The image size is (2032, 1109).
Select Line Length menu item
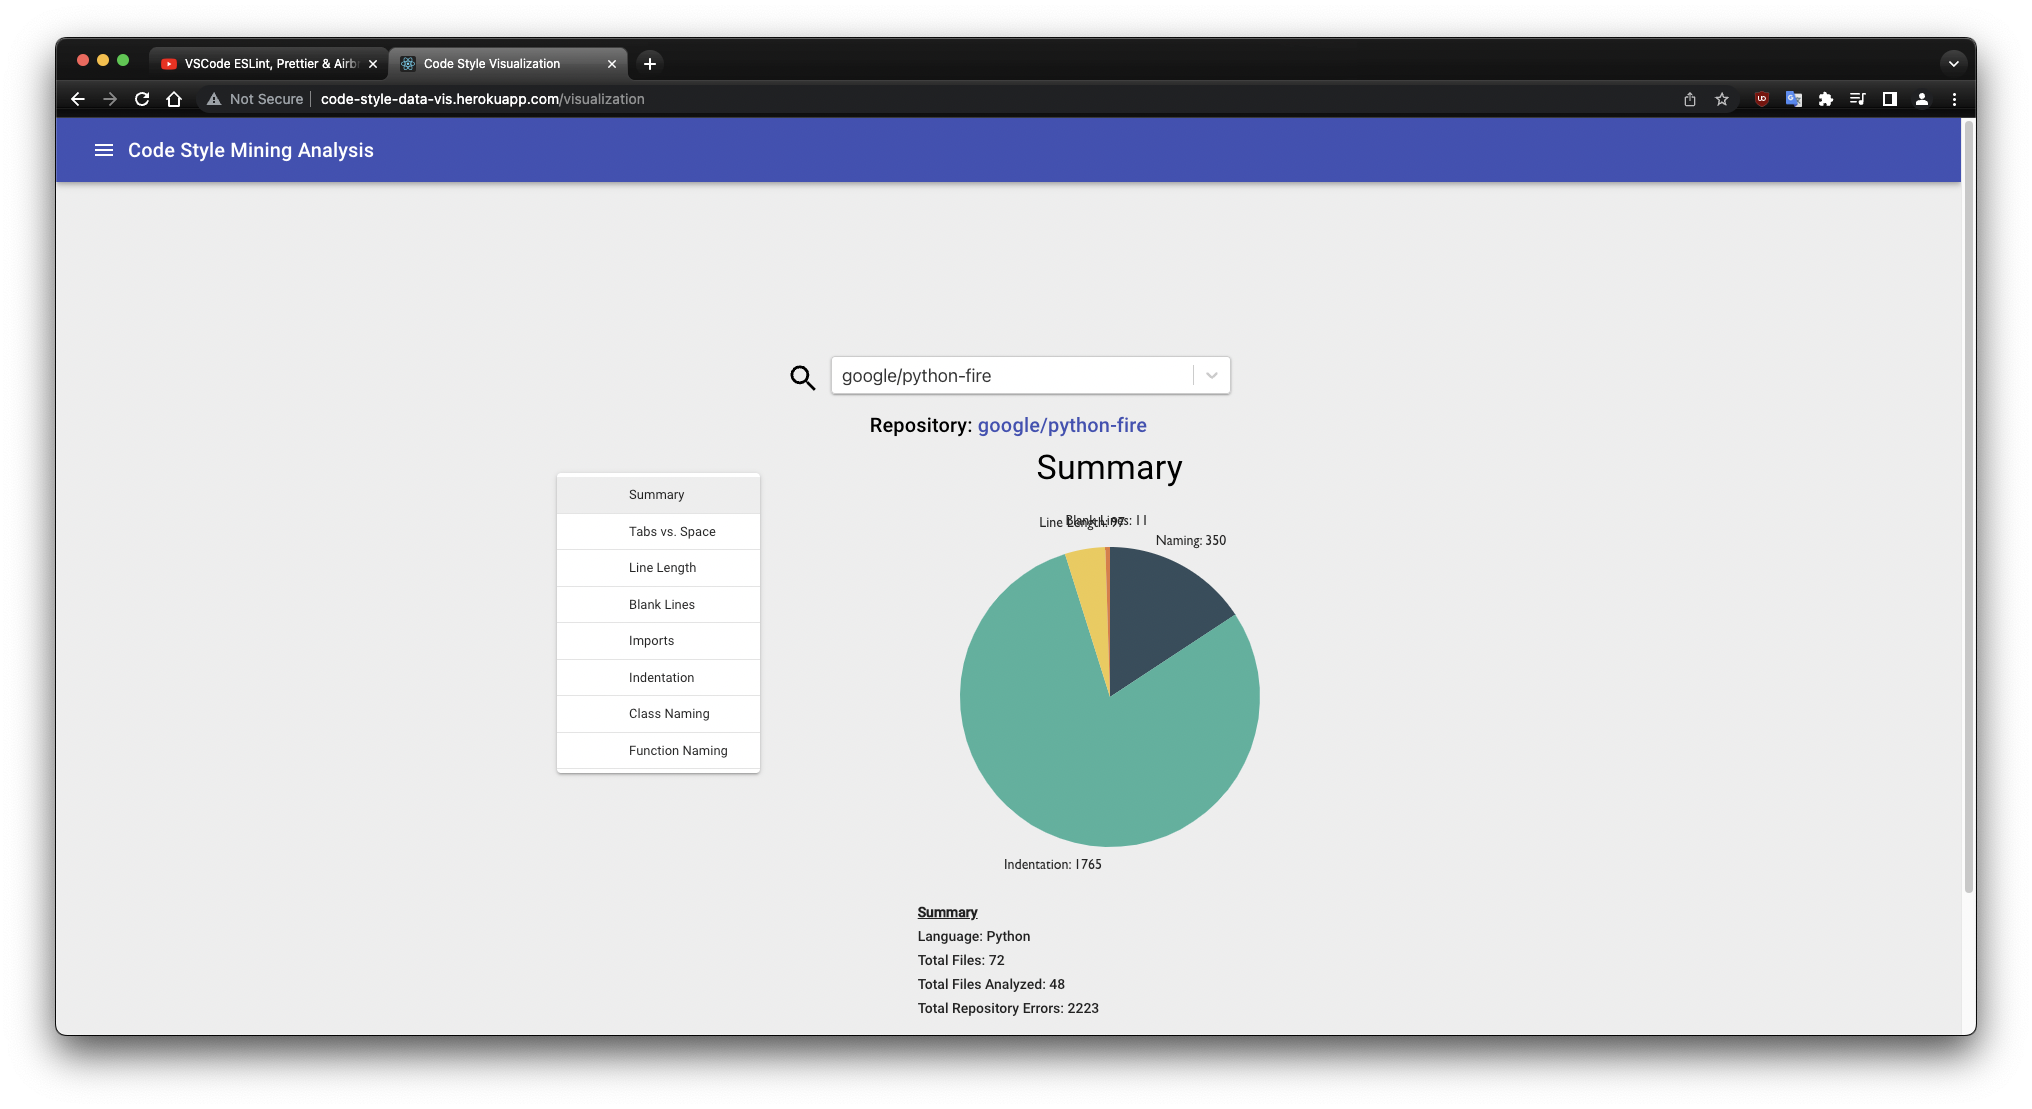(662, 568)
